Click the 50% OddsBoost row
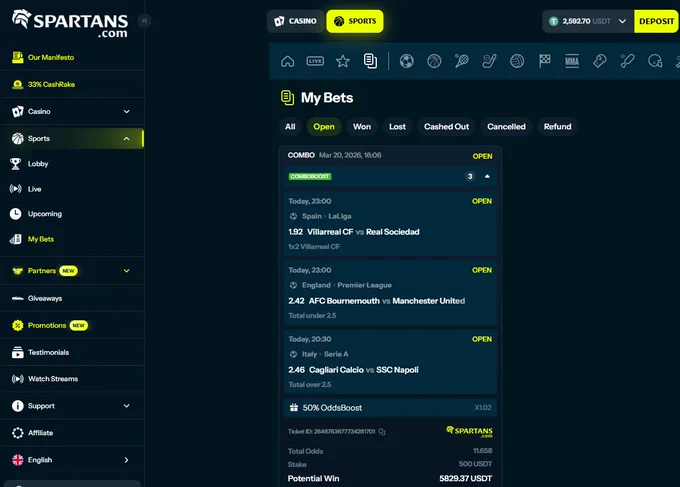 coord(390,408)
